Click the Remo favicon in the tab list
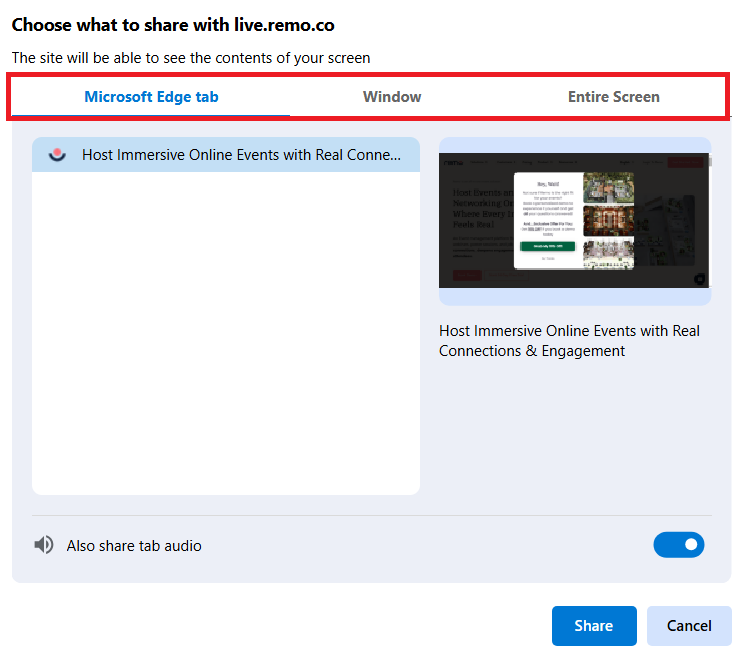 tap(57, 155)
